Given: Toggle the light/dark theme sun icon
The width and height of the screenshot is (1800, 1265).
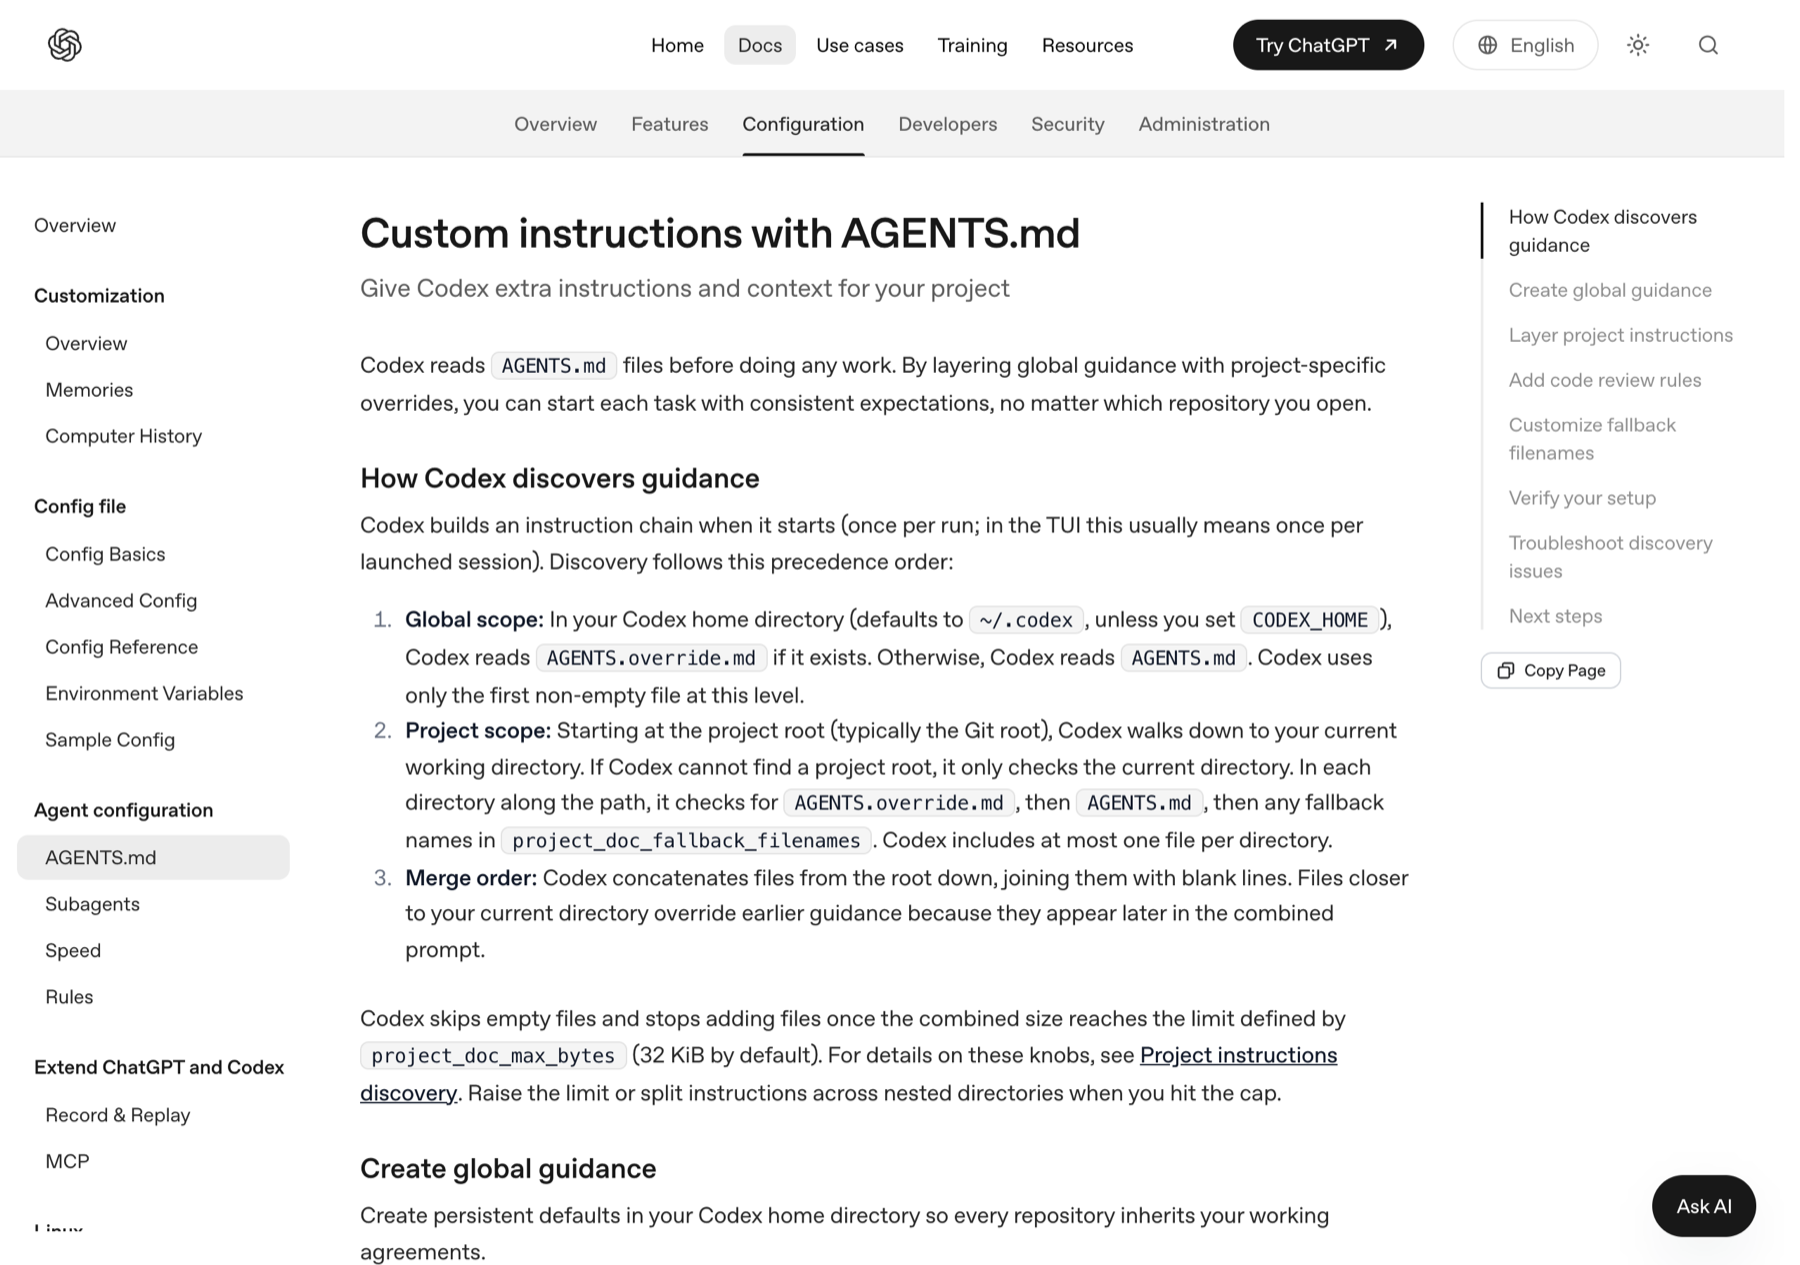Looking at the screenshot, I should click(x=1638, y=45).
